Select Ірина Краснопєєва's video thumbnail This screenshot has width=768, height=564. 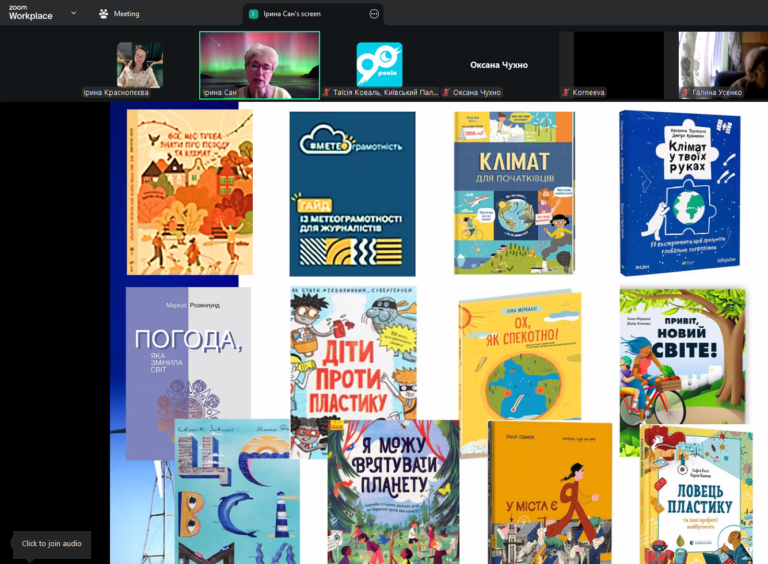(x=139, y=64)
